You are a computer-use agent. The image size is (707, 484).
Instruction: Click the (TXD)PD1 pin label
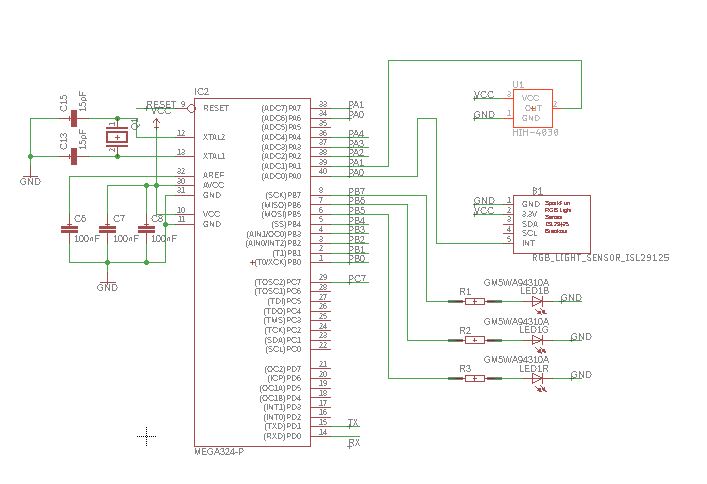(282, 426)
